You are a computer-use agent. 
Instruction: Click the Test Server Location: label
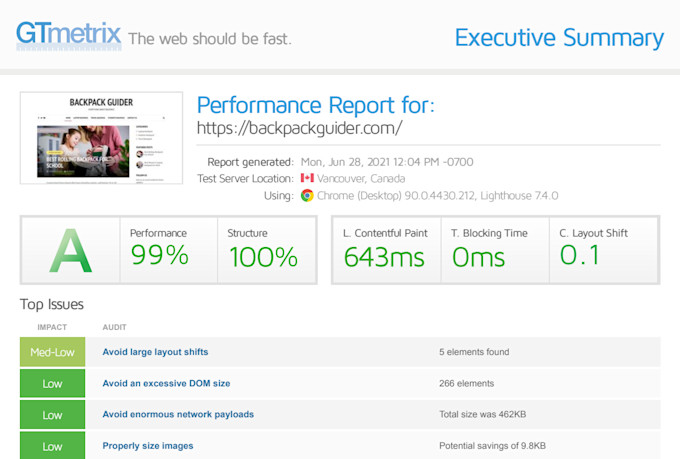245,178
